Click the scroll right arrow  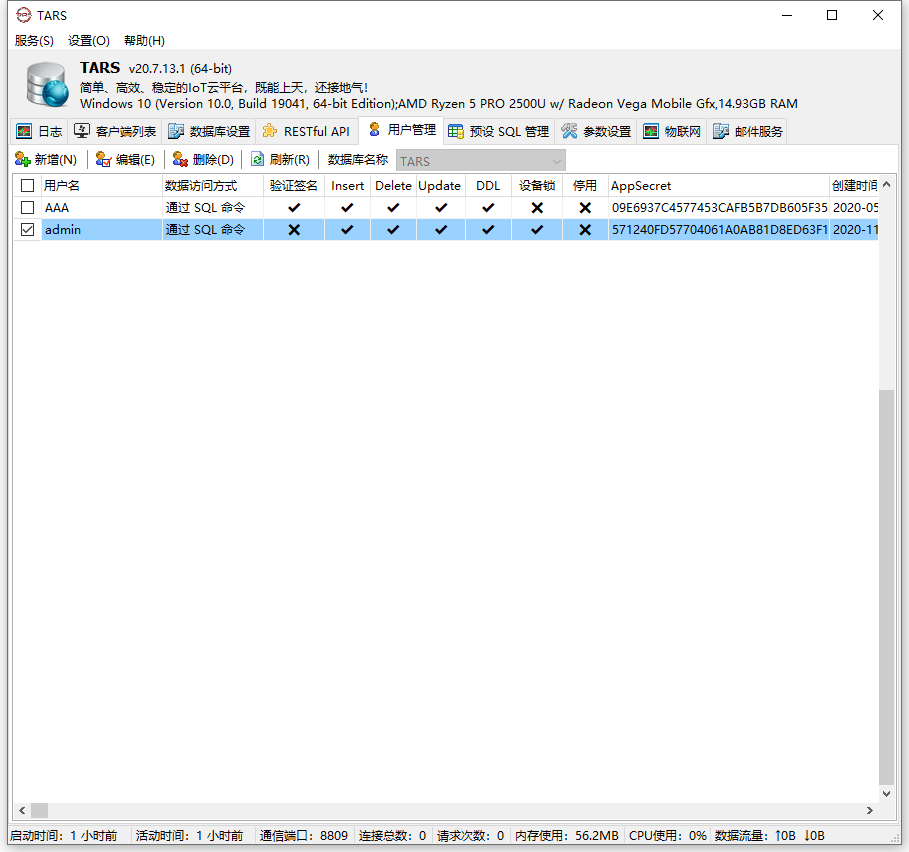coord(870,810)
